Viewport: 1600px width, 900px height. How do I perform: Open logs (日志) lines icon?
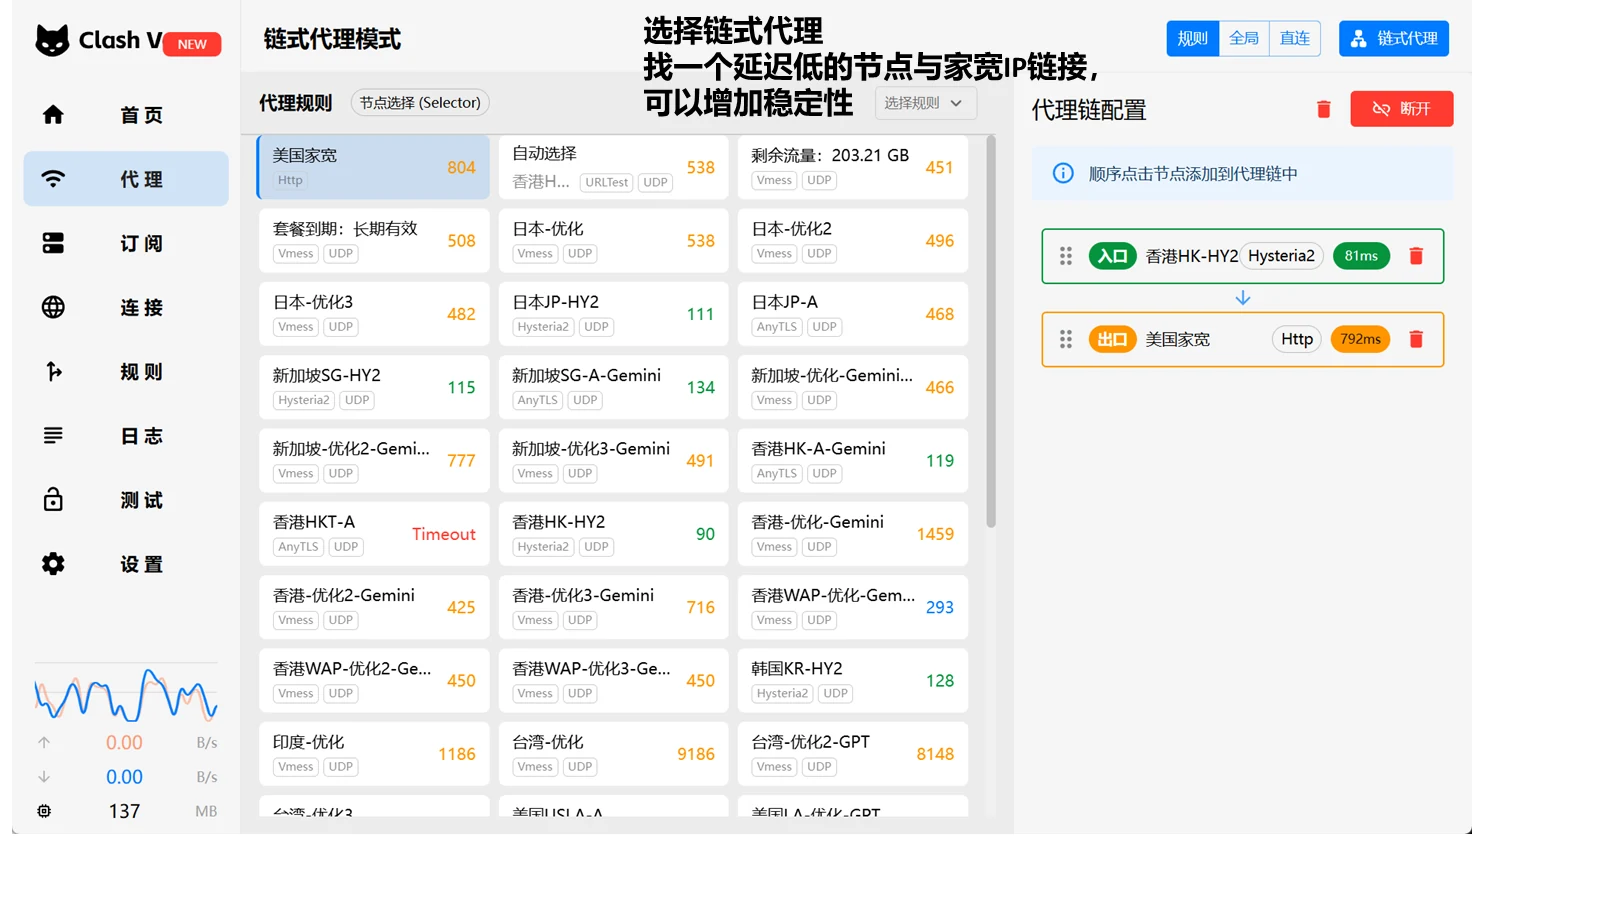click(53, 435)
